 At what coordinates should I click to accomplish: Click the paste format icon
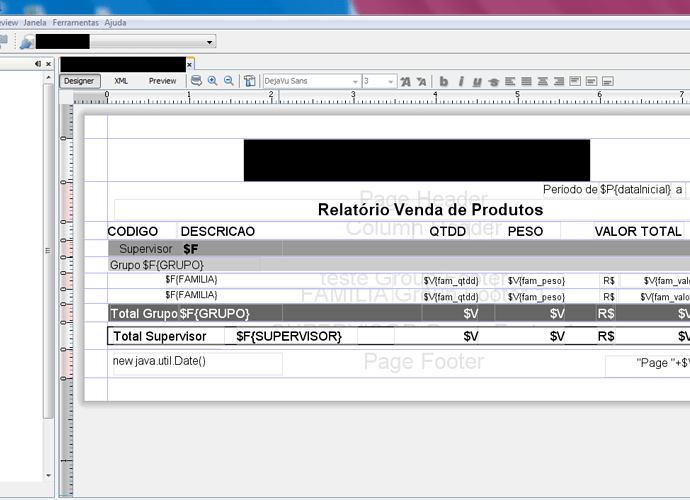(x=250, y=81)
